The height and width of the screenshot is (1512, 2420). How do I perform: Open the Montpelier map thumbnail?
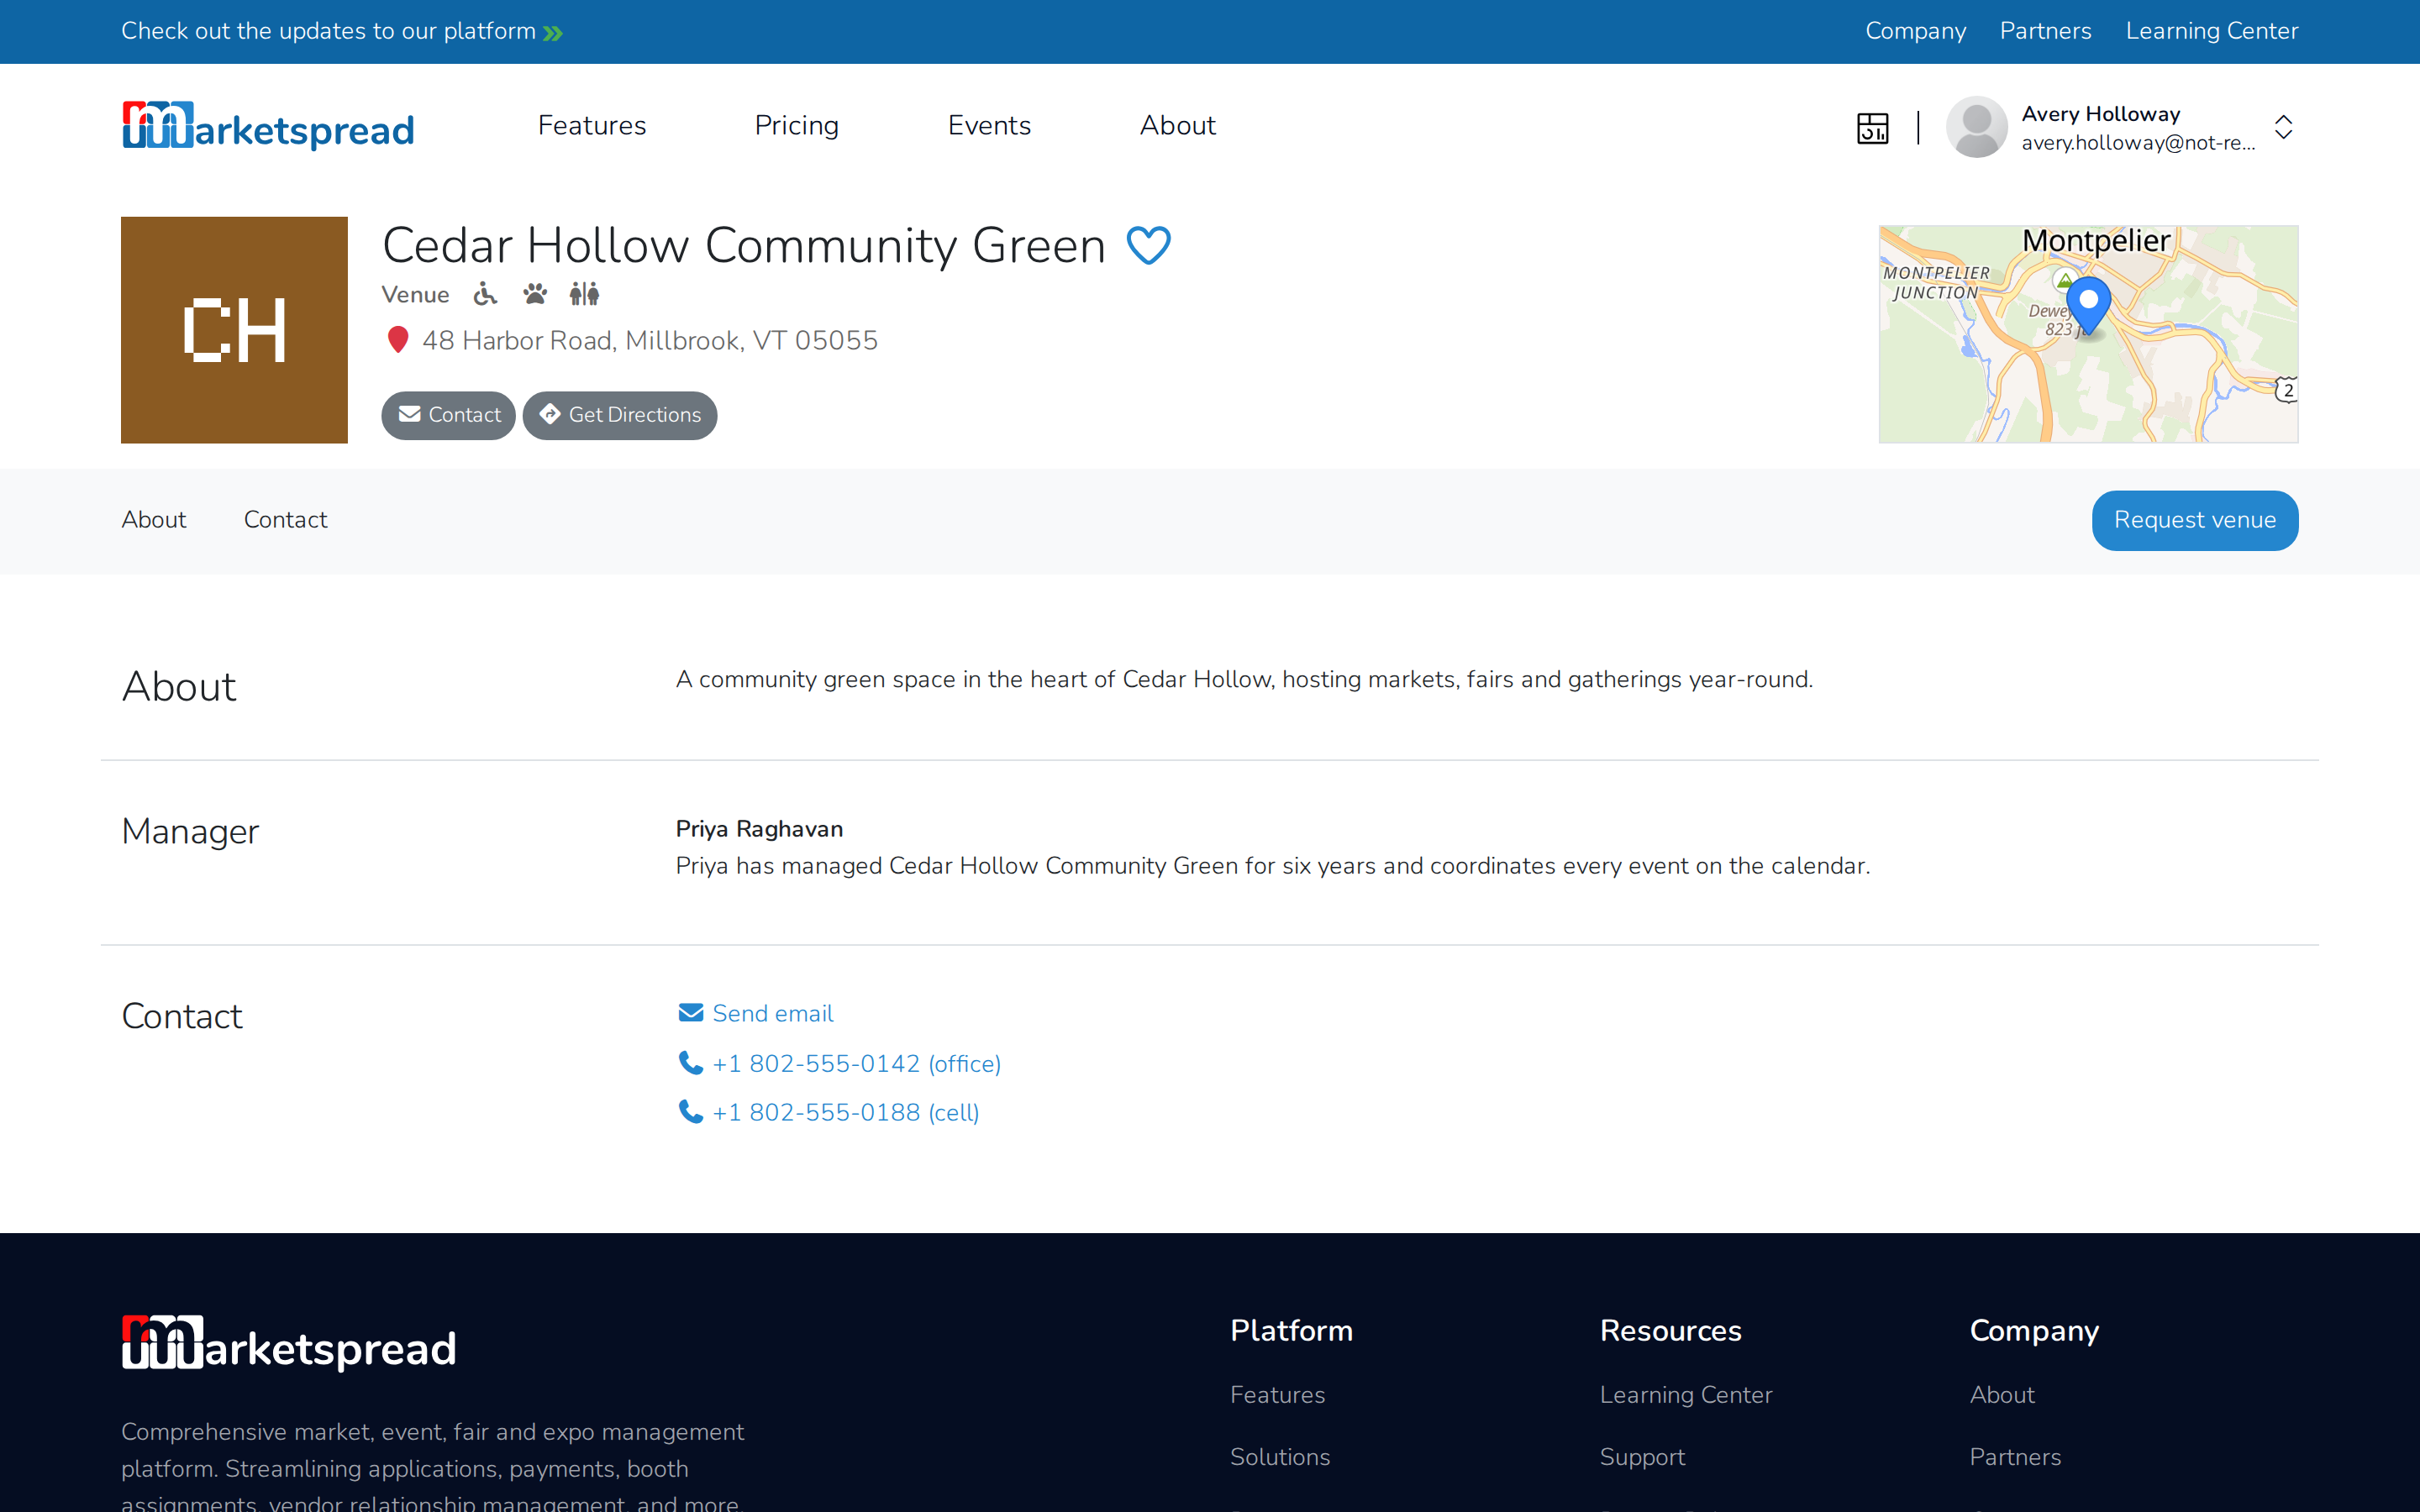pyautogui.click(x=2088, y=334)
